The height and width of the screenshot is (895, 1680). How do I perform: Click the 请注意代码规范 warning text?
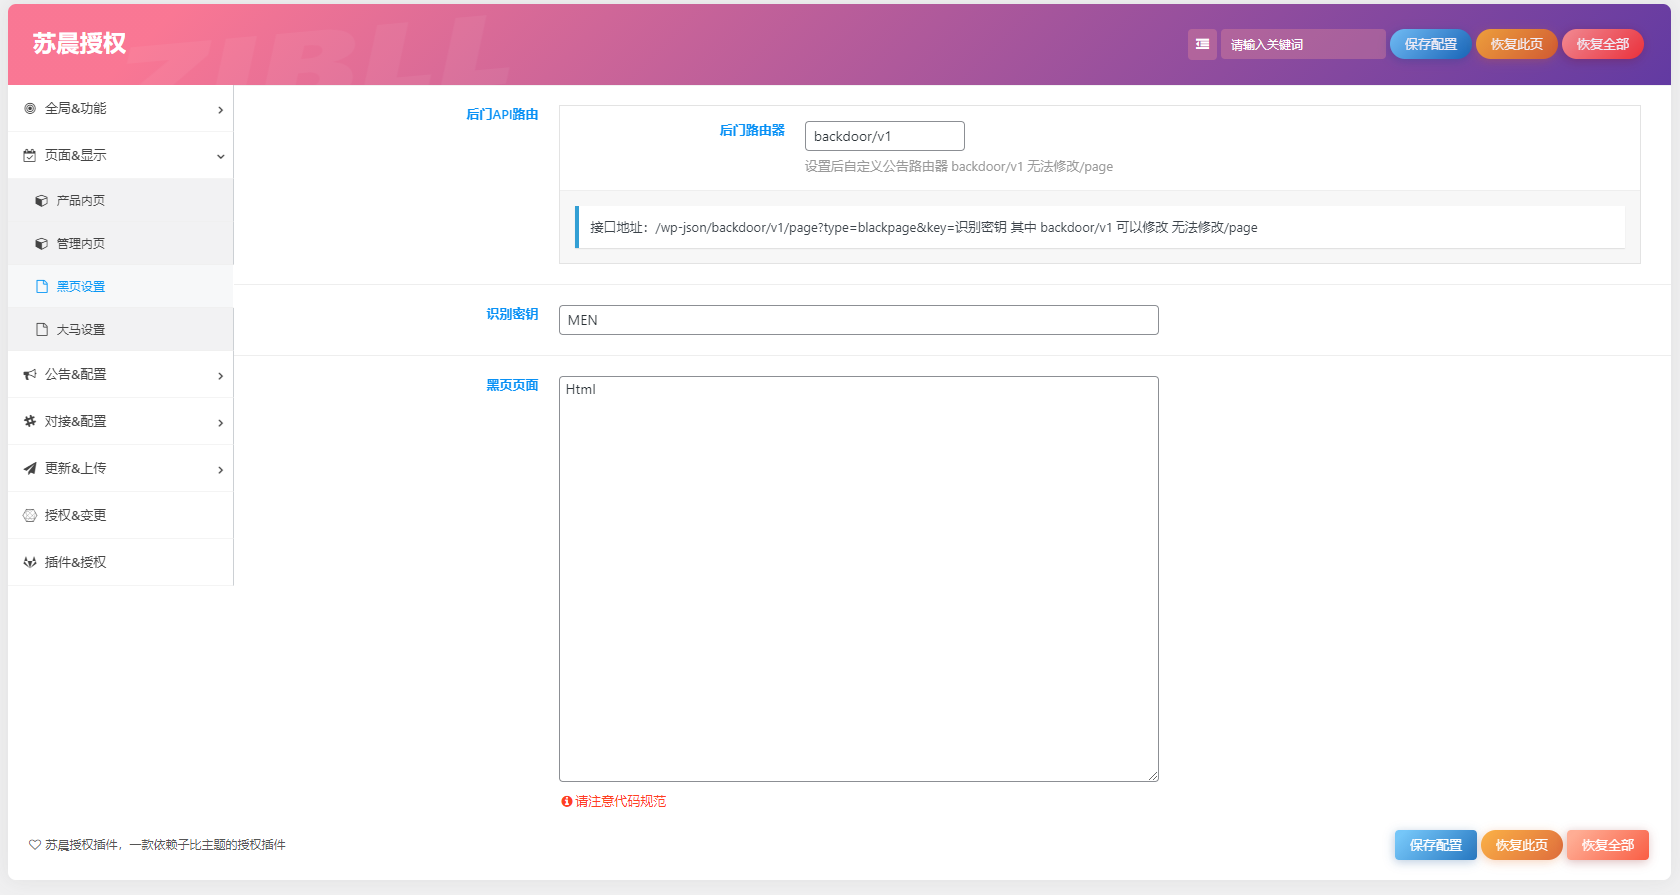(x=621, y=801)
